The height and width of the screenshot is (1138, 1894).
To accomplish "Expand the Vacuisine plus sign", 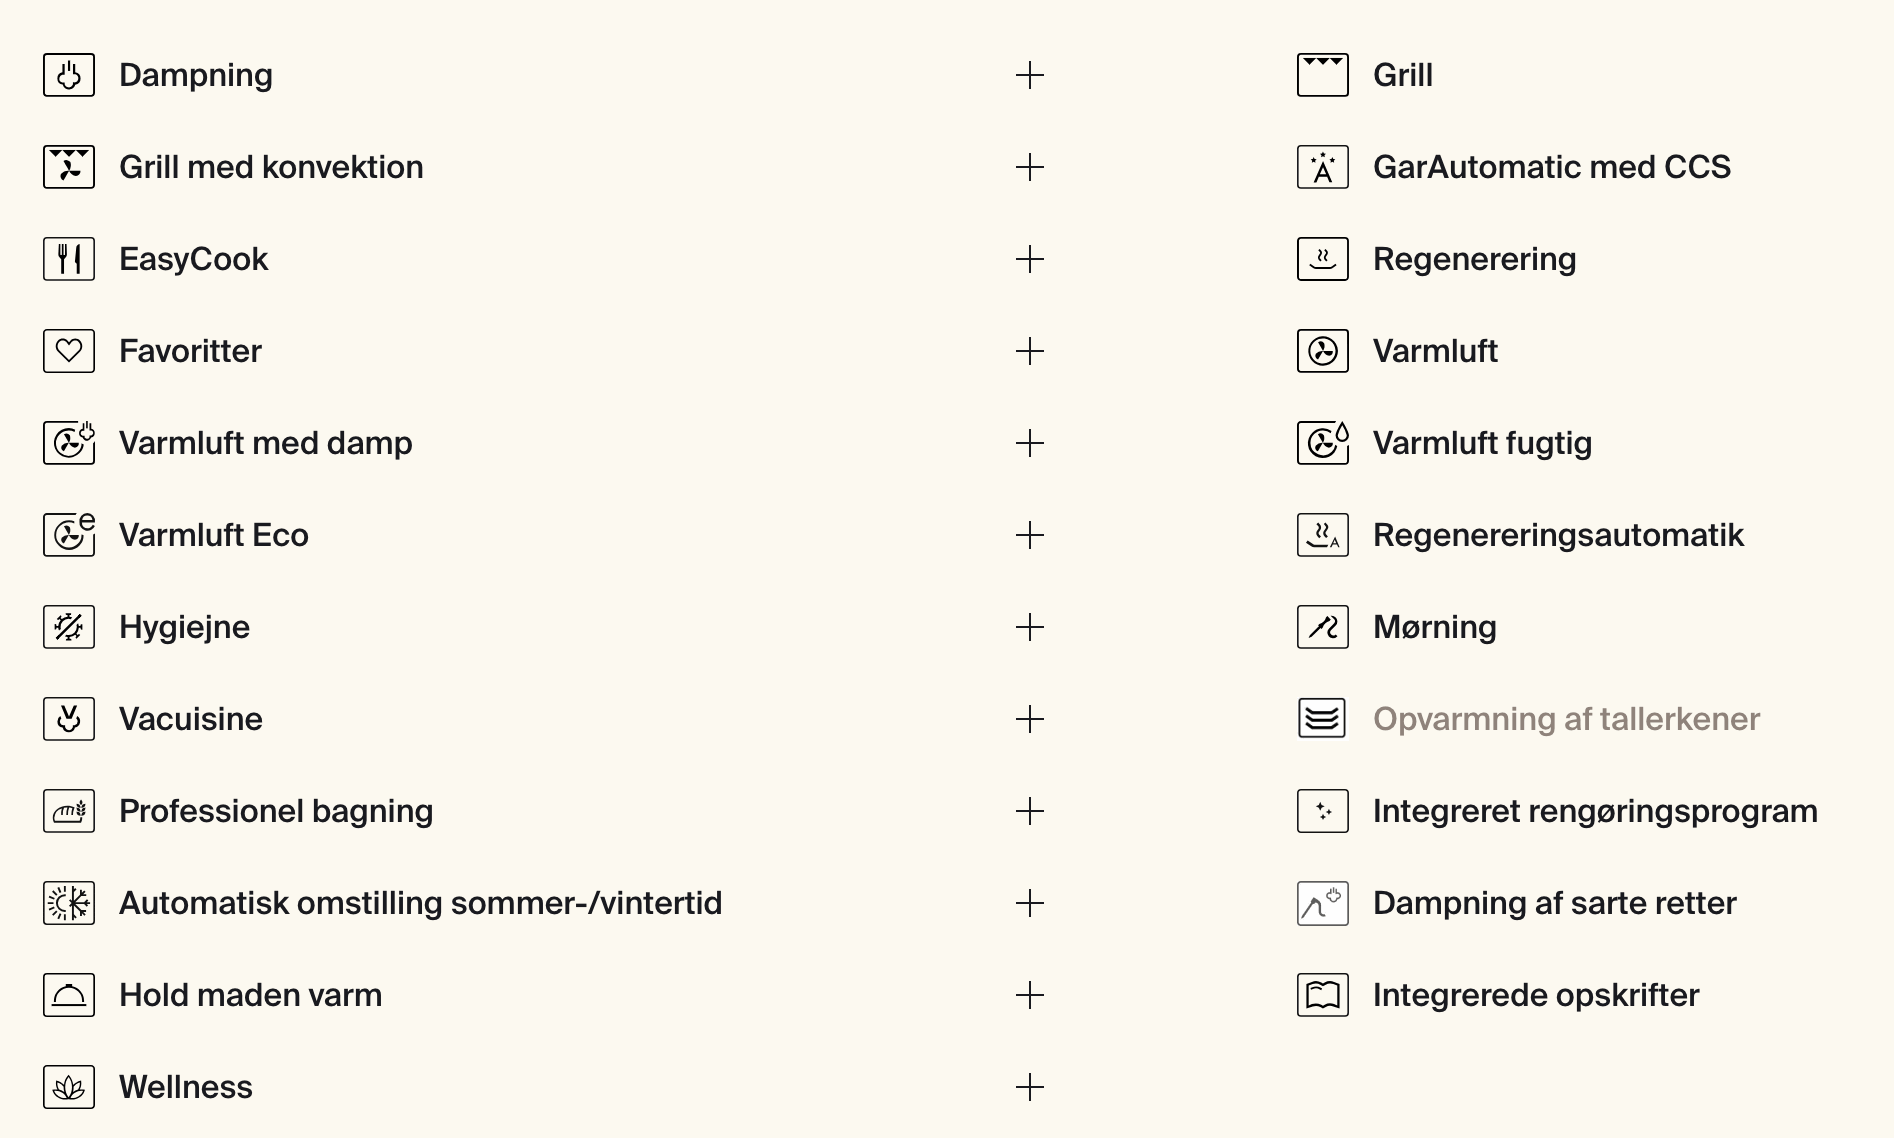I will pyautogui.click(x=1030, y=719).
